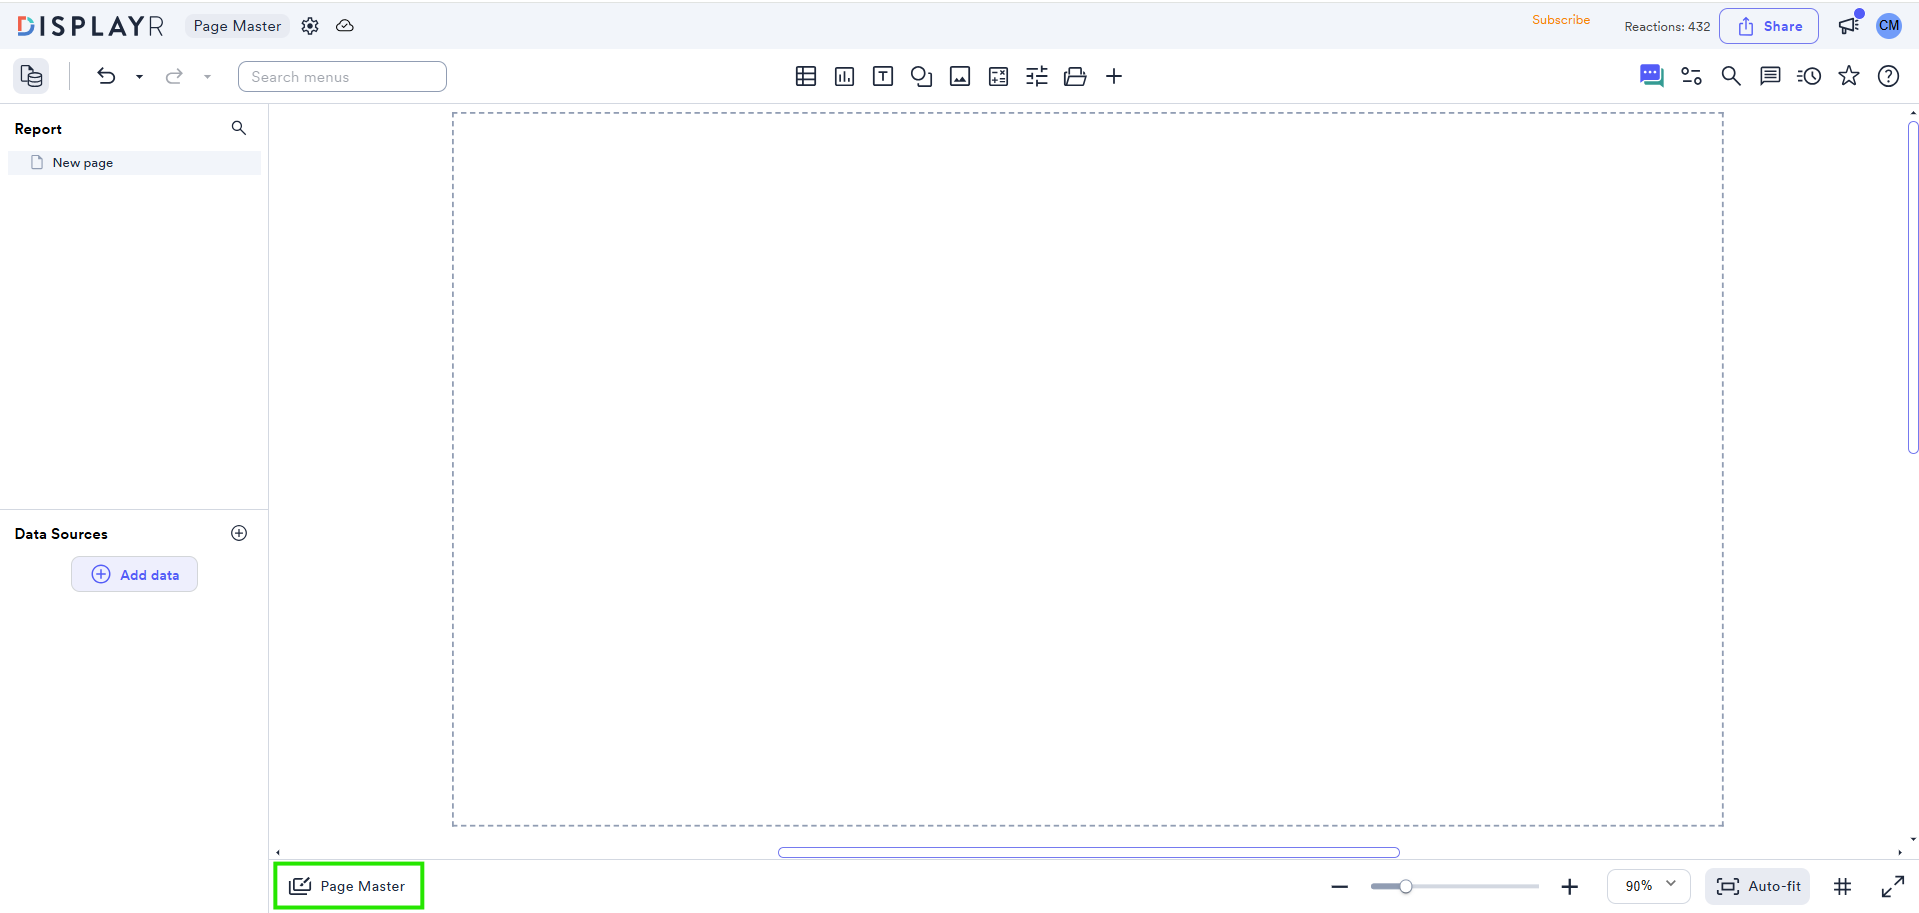Open the chat assistant icon
The image size is (1919, 913).
pyautogui.click(x=1652, y=76)
